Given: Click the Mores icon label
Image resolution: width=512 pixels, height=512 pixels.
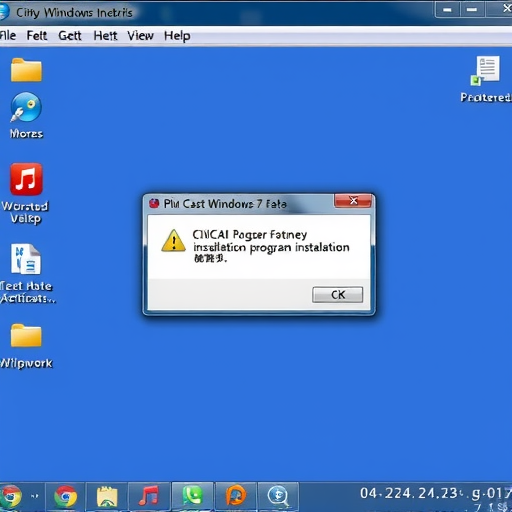Looking at the screenshot, I should click(26, 134).
